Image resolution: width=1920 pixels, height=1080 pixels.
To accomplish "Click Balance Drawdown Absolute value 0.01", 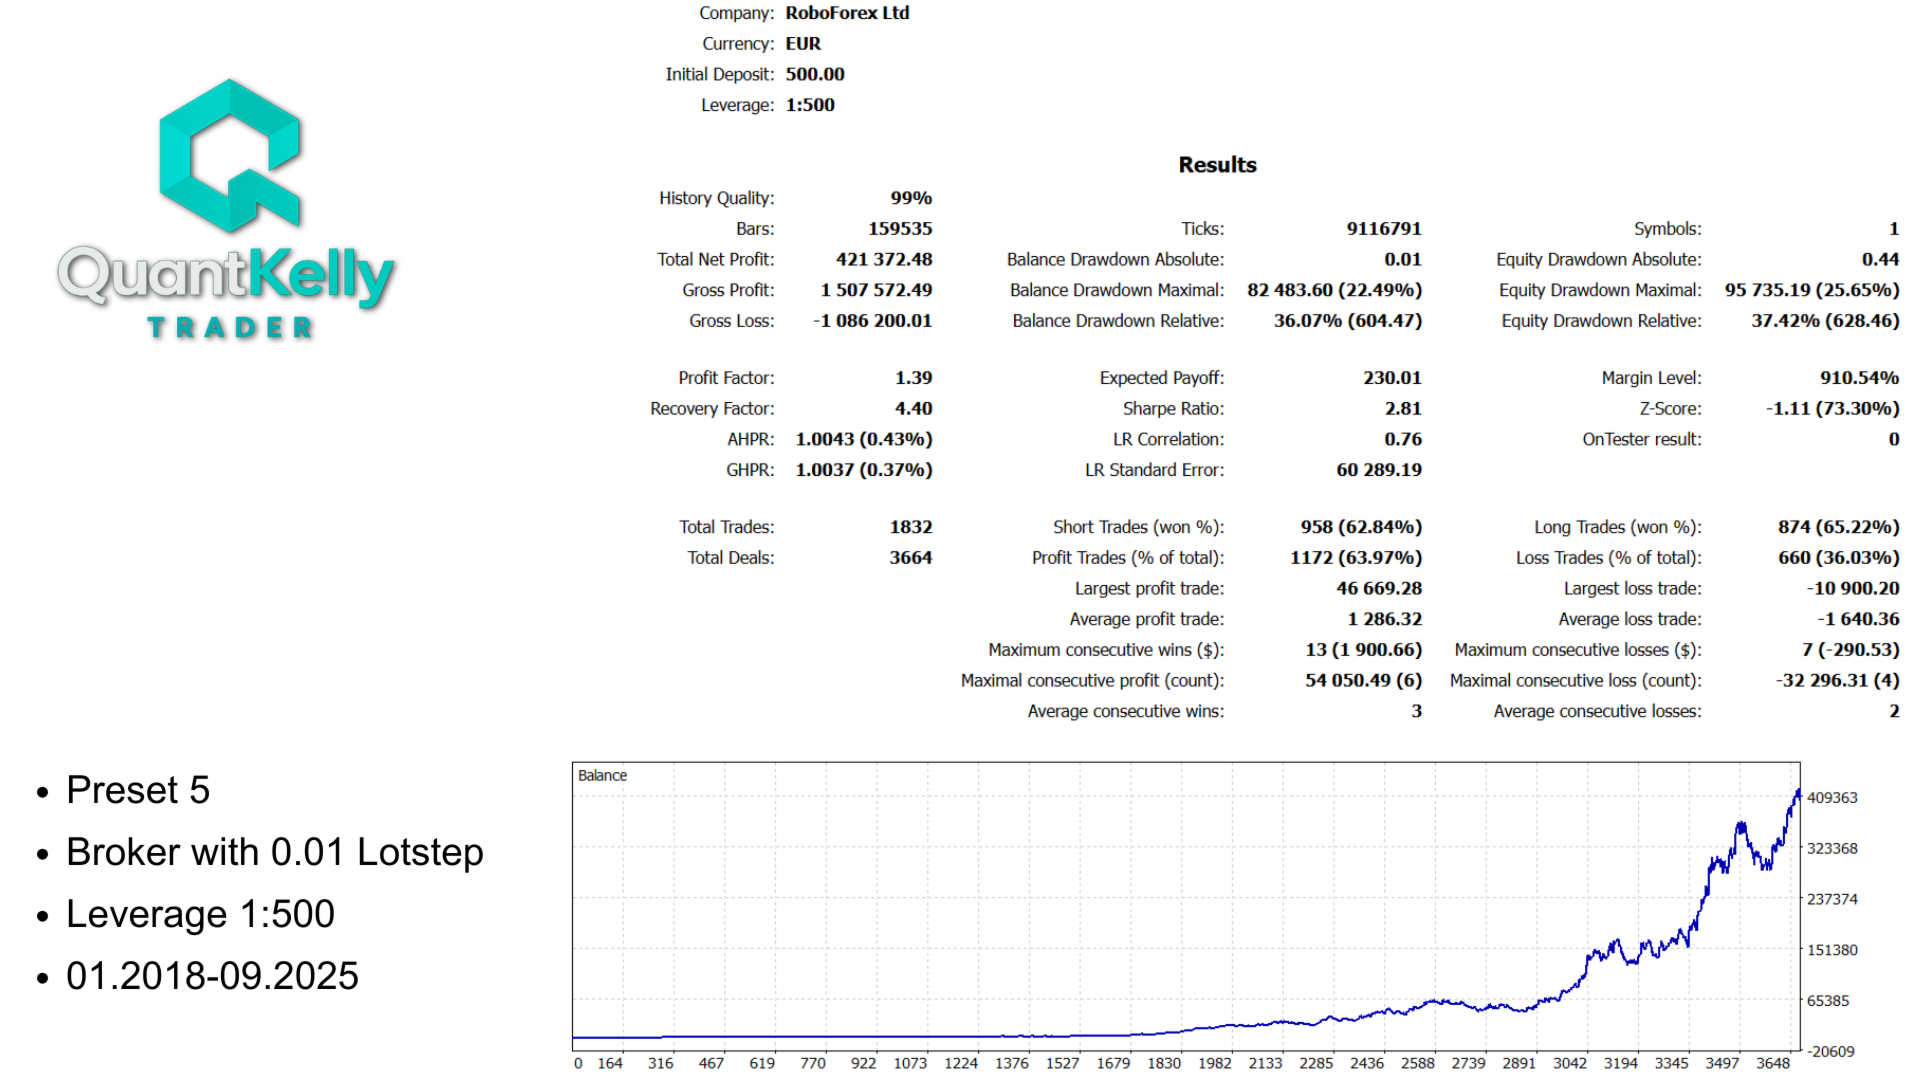I will pyautogui.click(x=1403, y=259).
